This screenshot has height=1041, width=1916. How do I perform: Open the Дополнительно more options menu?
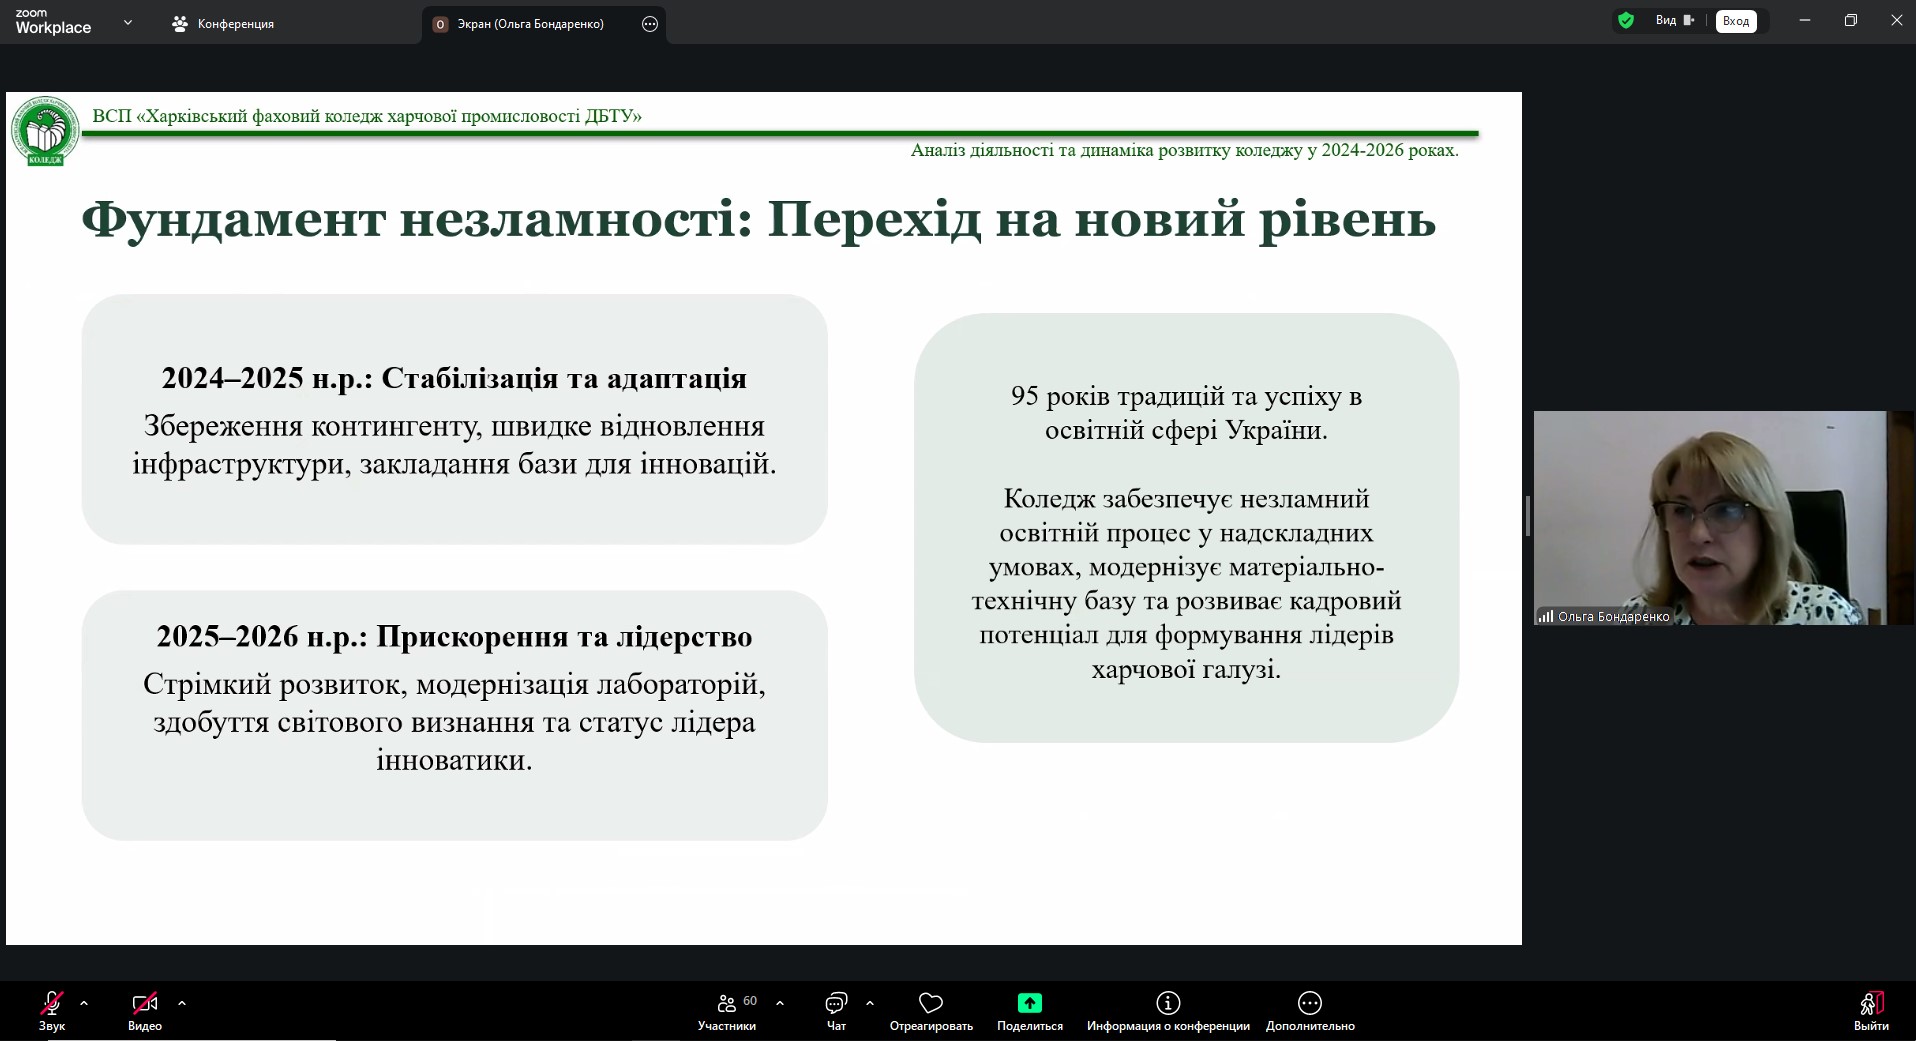pos(1310,1010)
